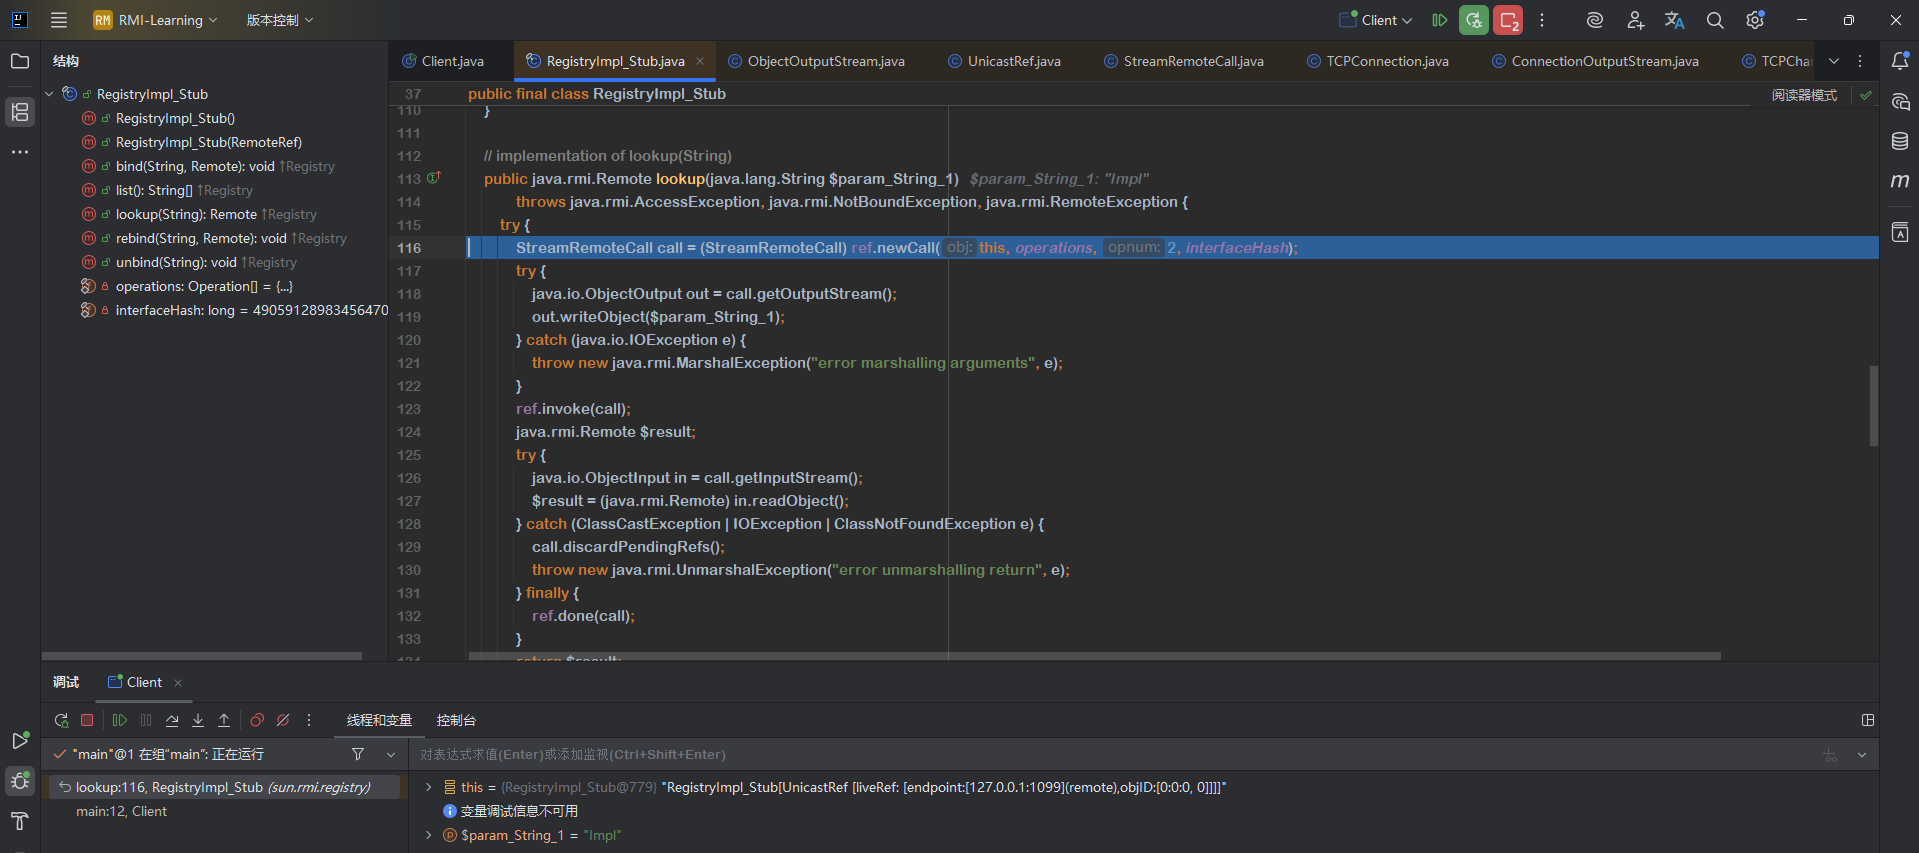
Task: Click the Step Over debug icon
Action: [172, 720]
